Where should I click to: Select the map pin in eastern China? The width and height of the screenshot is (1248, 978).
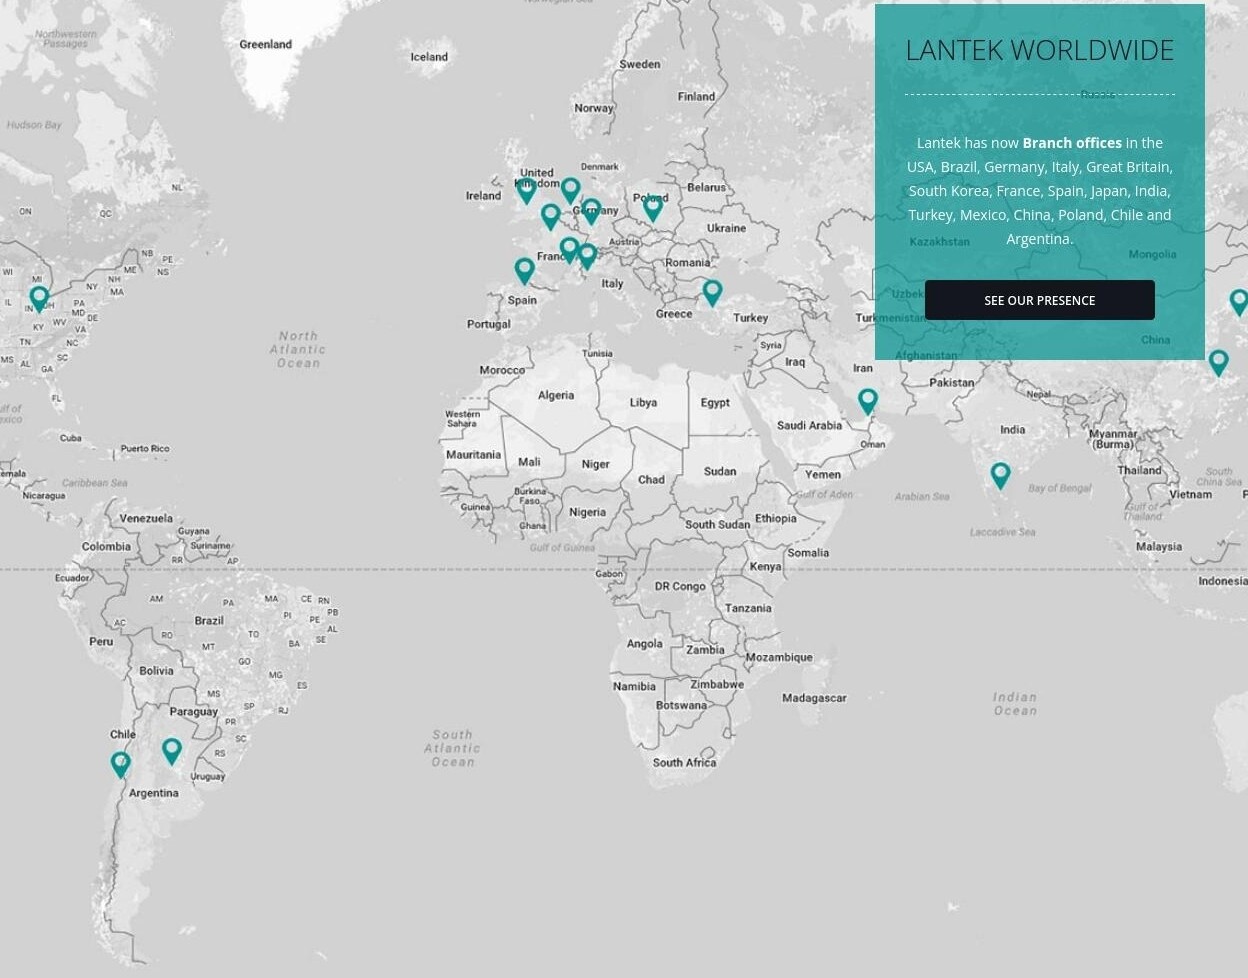pos(1218,362)
